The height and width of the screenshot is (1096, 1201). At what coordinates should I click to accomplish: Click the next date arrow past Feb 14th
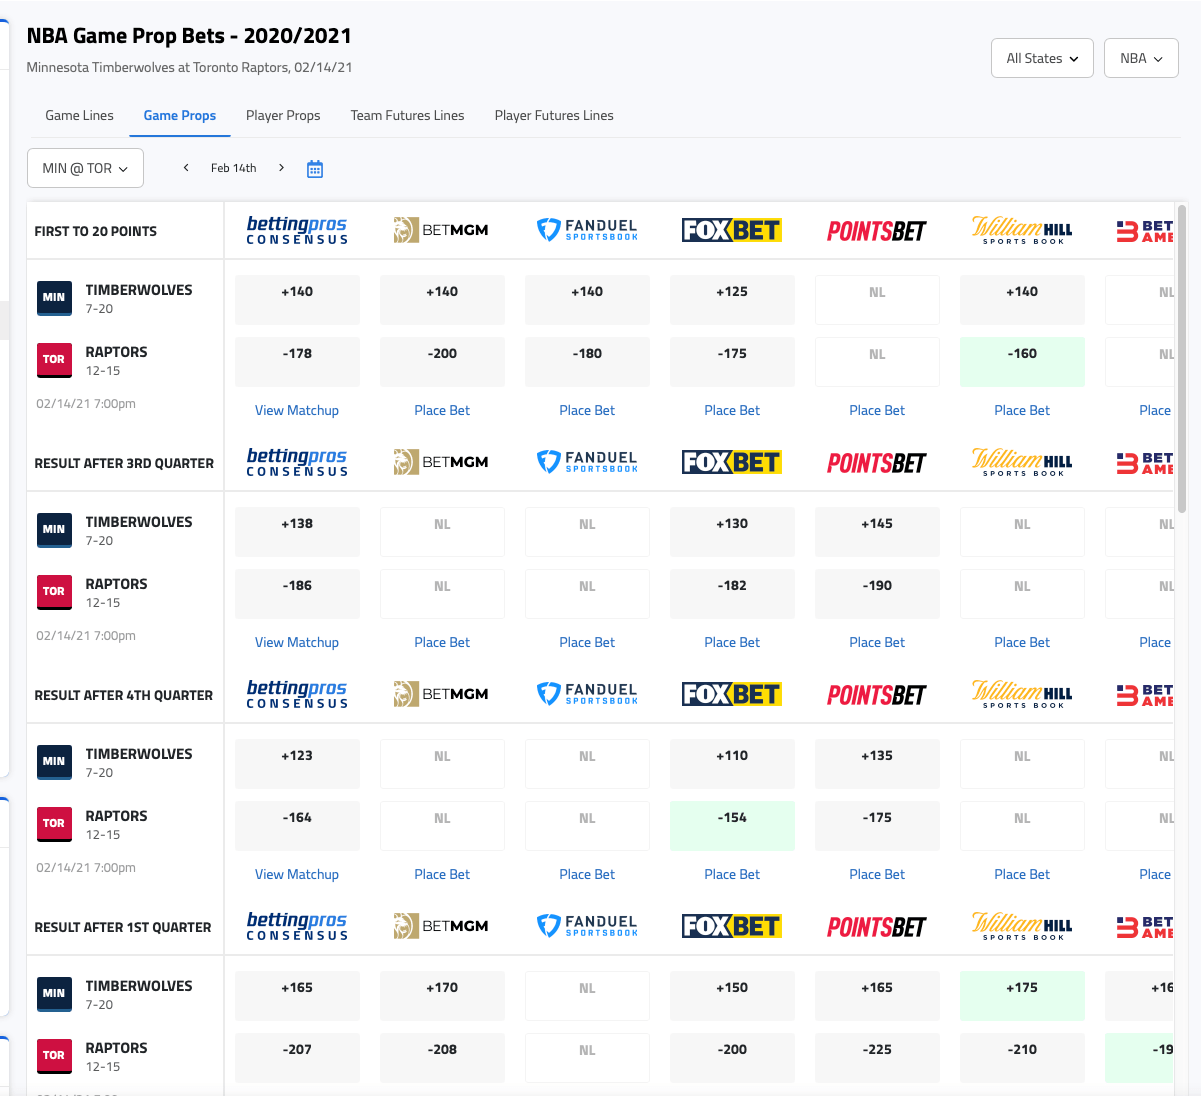click(x=281, y=168)
